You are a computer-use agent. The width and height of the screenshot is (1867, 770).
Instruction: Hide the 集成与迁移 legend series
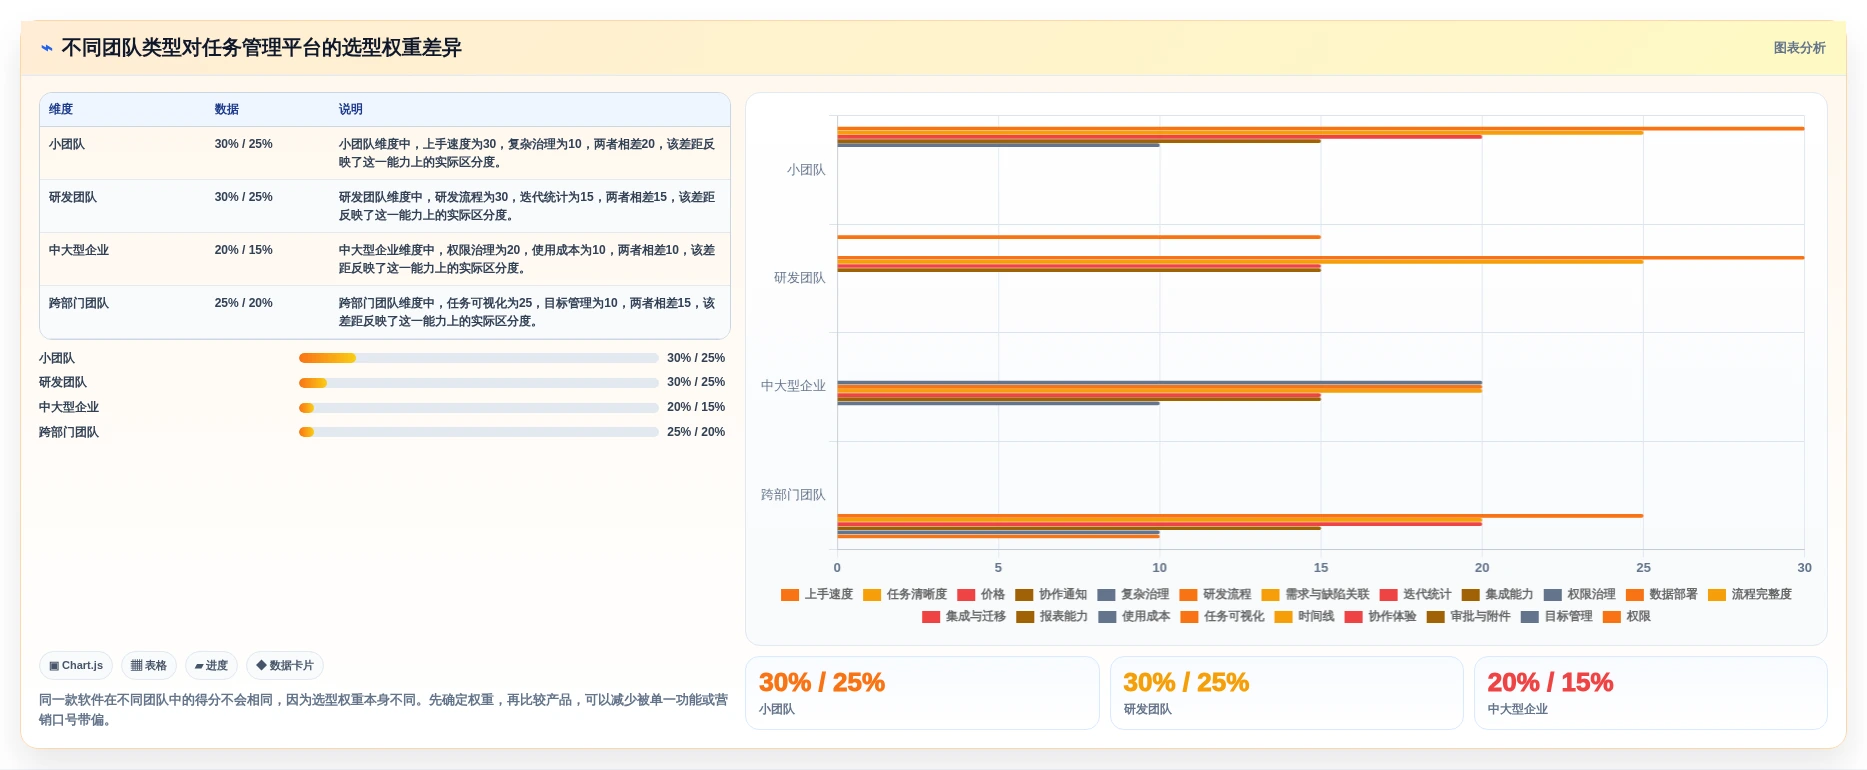[964, 616]
